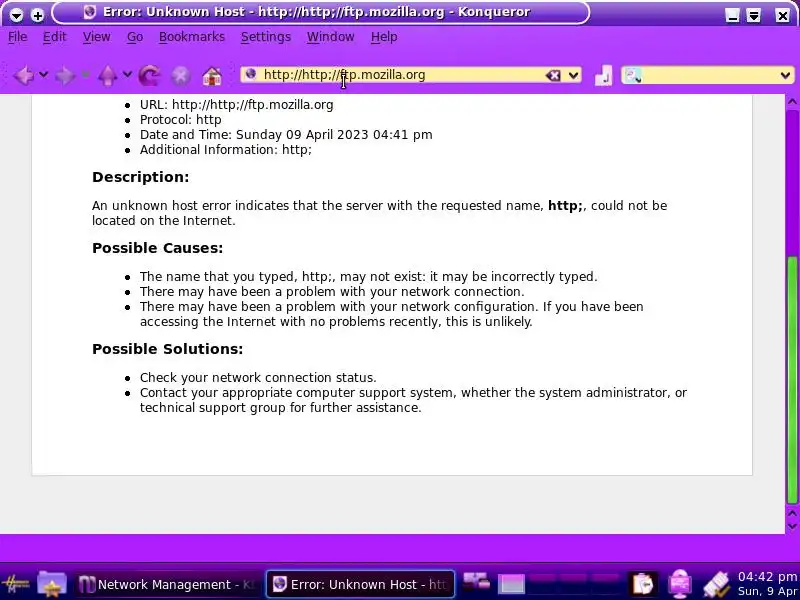This screenshot has width=800, height=600.
Task: Click 'Contact your appropriate computer support system' bullet
Action: click(413, 400)
